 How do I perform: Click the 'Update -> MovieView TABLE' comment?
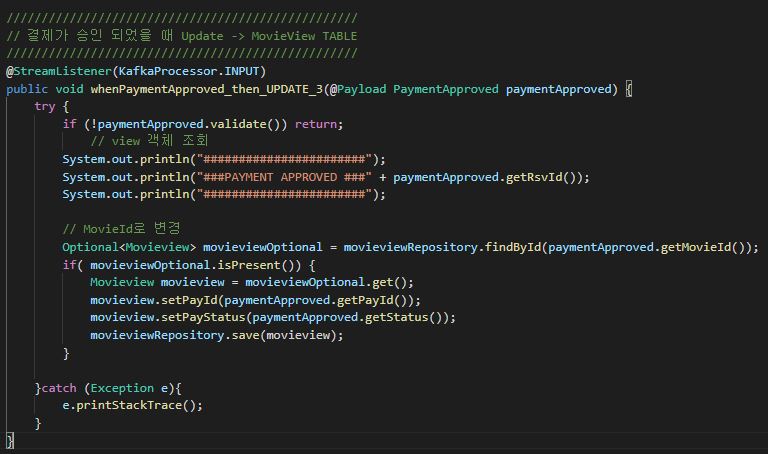click(x=269, y=36)
